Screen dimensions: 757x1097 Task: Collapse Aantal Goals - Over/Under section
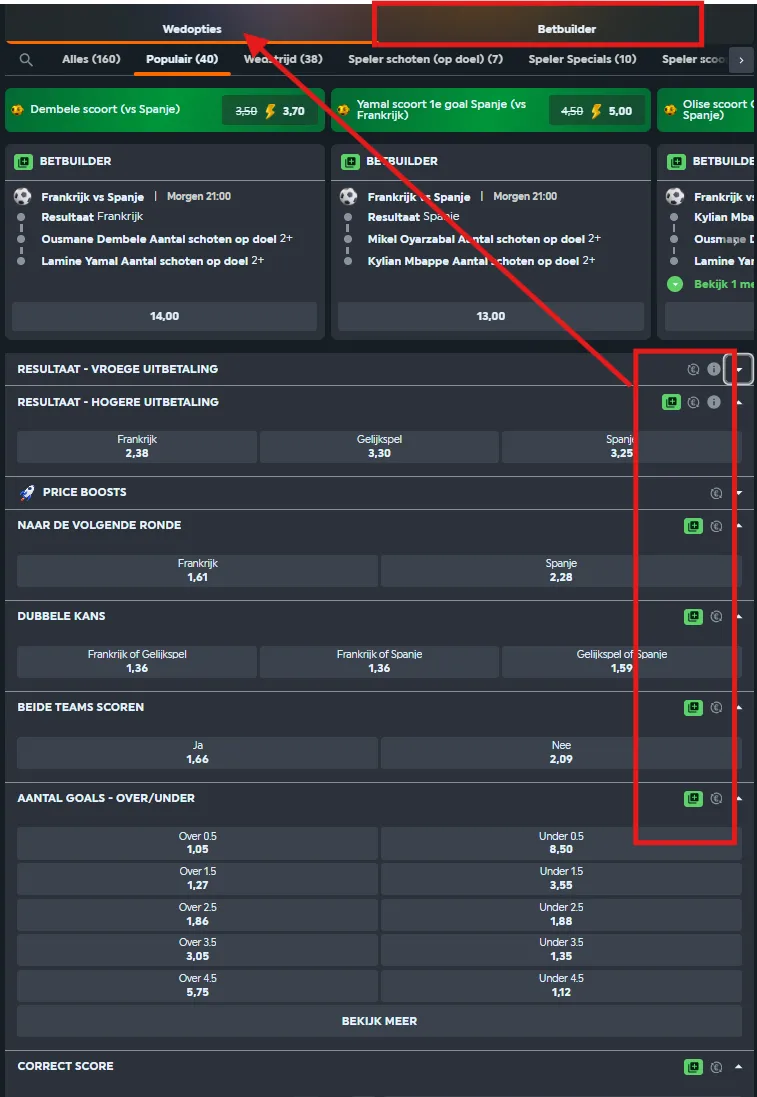coord(740,798)
